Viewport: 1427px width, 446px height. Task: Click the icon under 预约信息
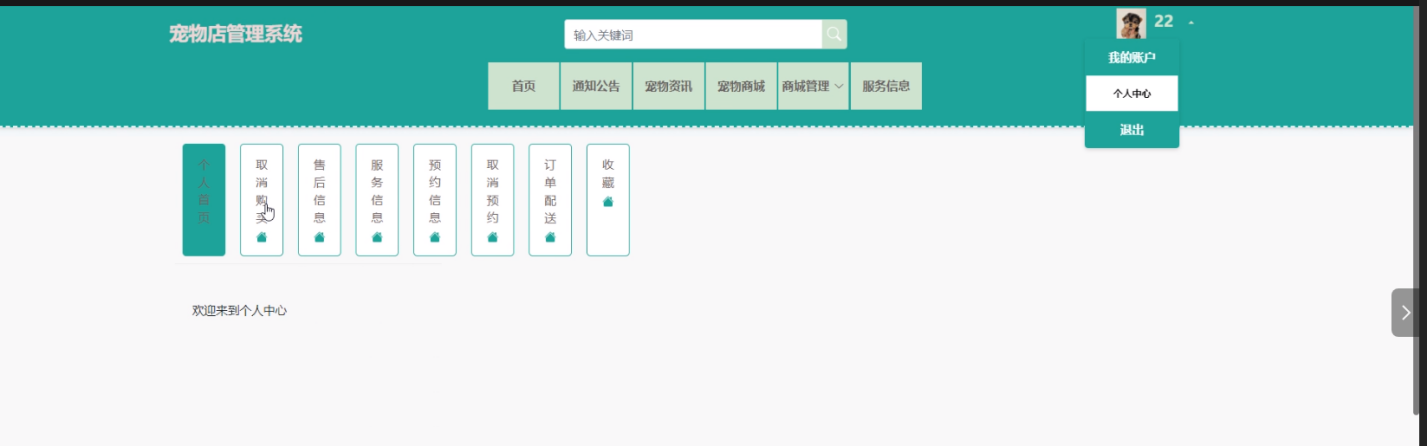[435, 237]
